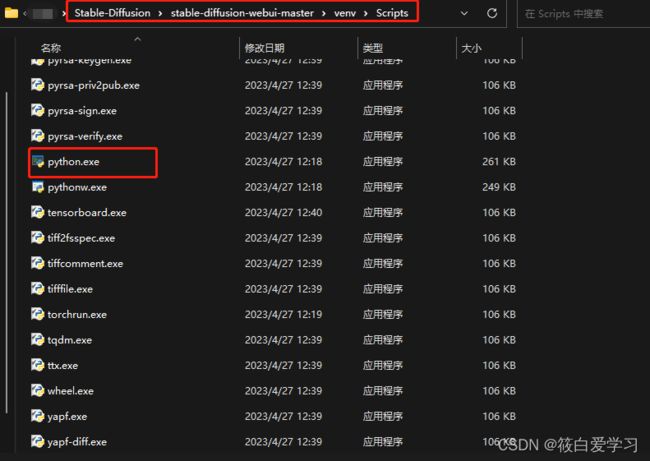650x461 pixels.
Task: Click the tensorboard.exe file icon
Action: click(38, 212)
